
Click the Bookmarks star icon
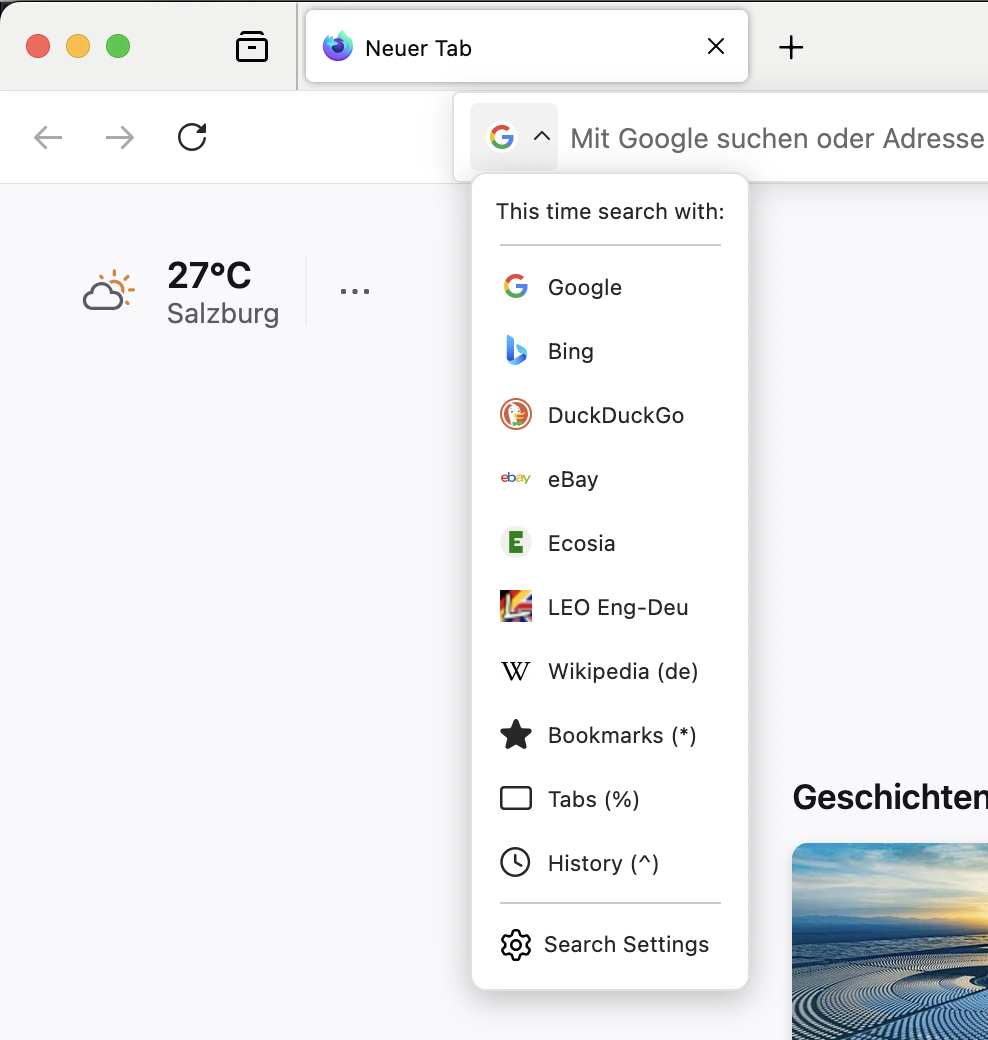pos(516,736)
